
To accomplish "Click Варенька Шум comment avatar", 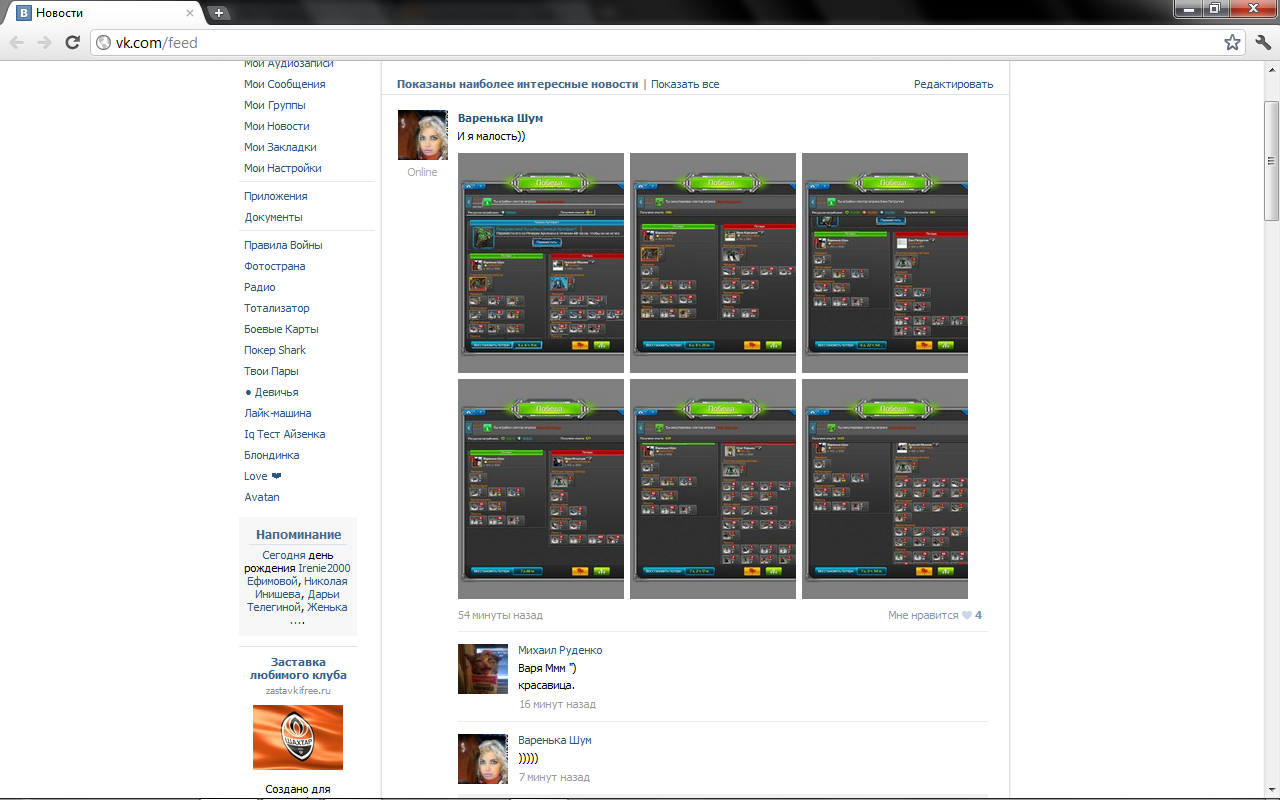I will pos(483,759).
